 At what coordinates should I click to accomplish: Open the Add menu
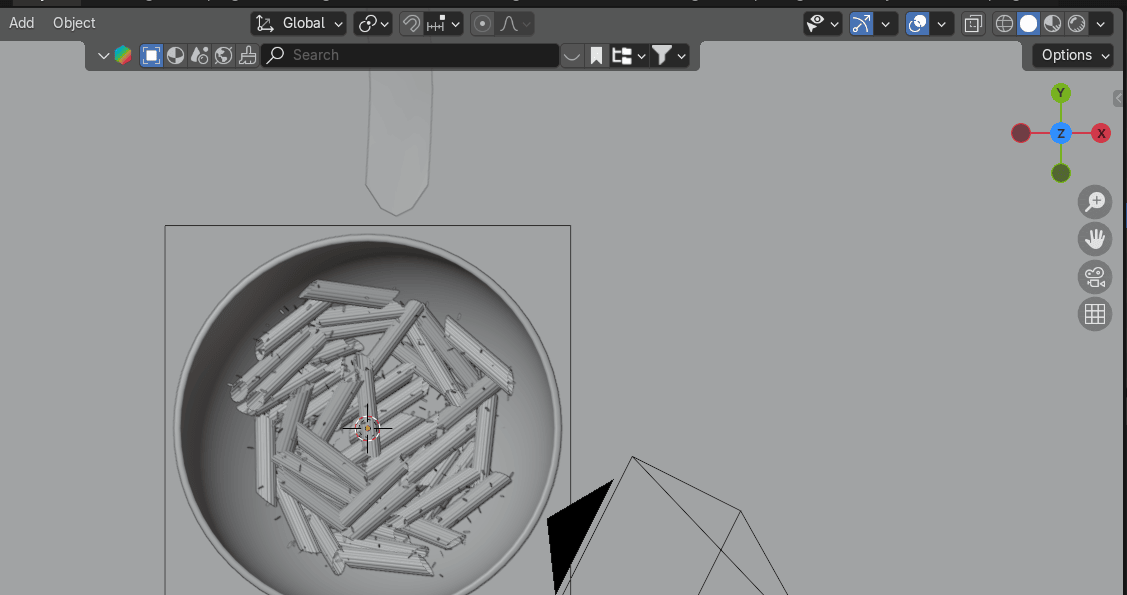click(21, 23)
